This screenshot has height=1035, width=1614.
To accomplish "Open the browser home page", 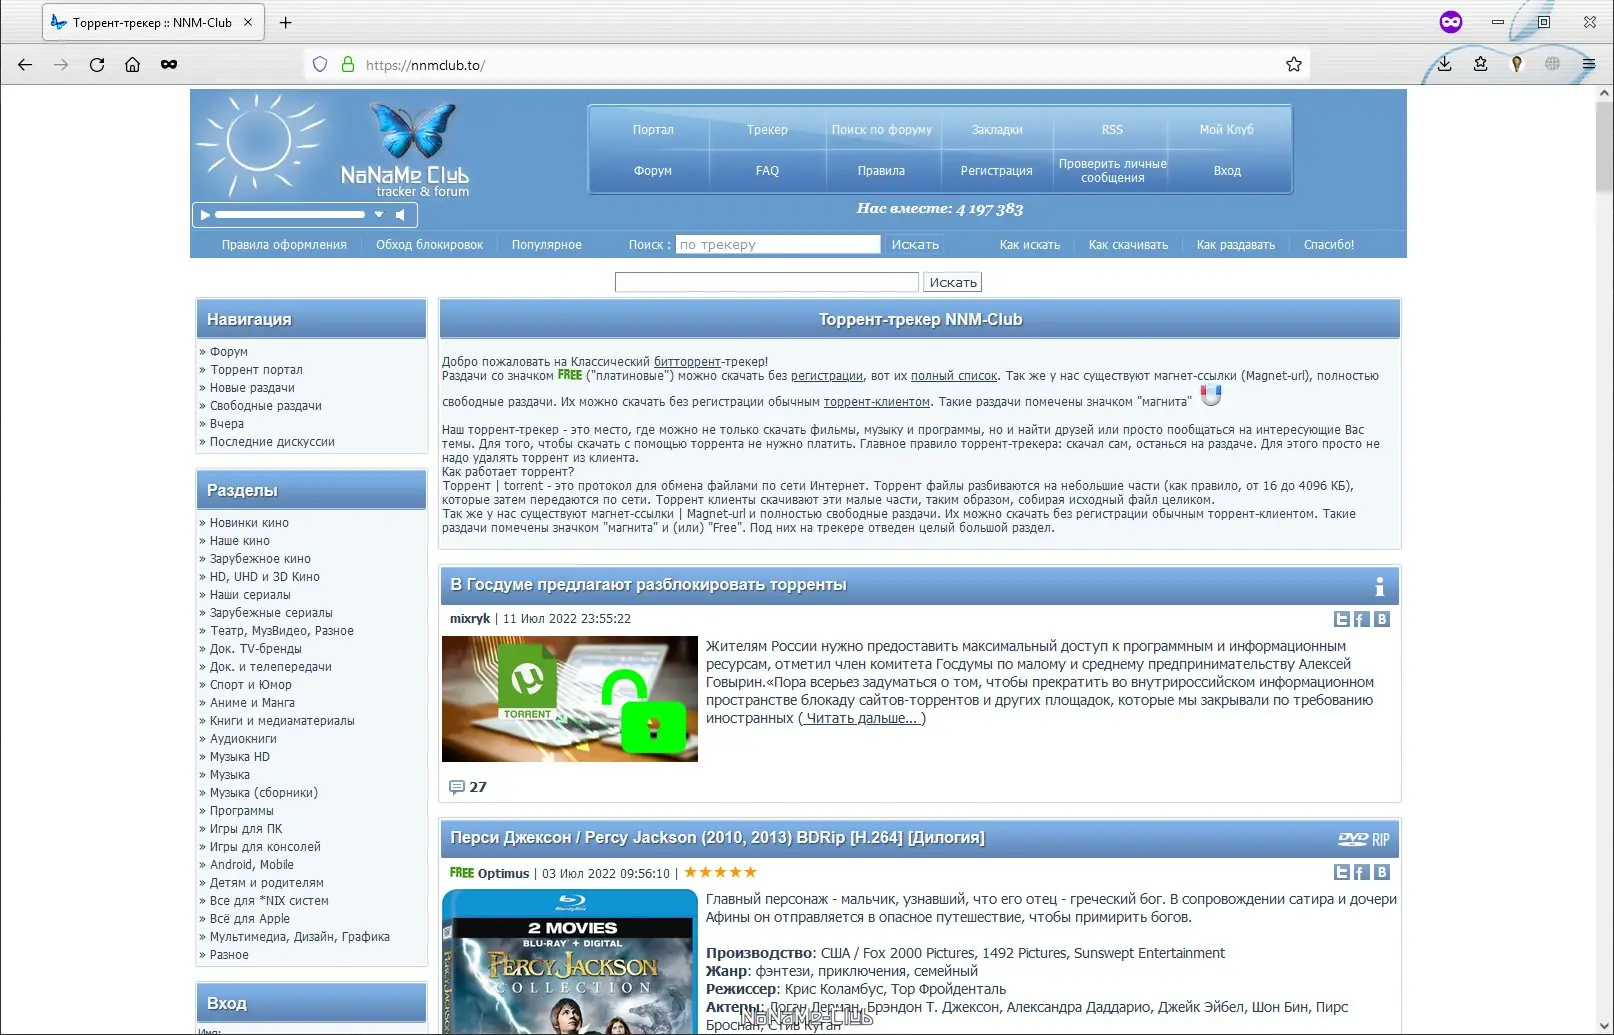I will pos(132,65).
